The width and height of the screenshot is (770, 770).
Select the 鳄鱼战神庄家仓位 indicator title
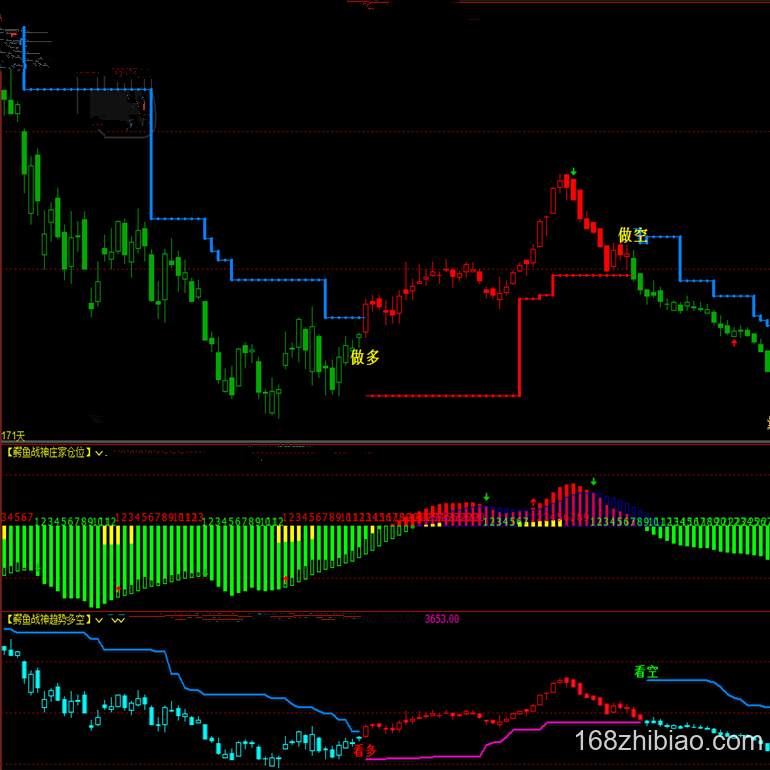[48, 453]
